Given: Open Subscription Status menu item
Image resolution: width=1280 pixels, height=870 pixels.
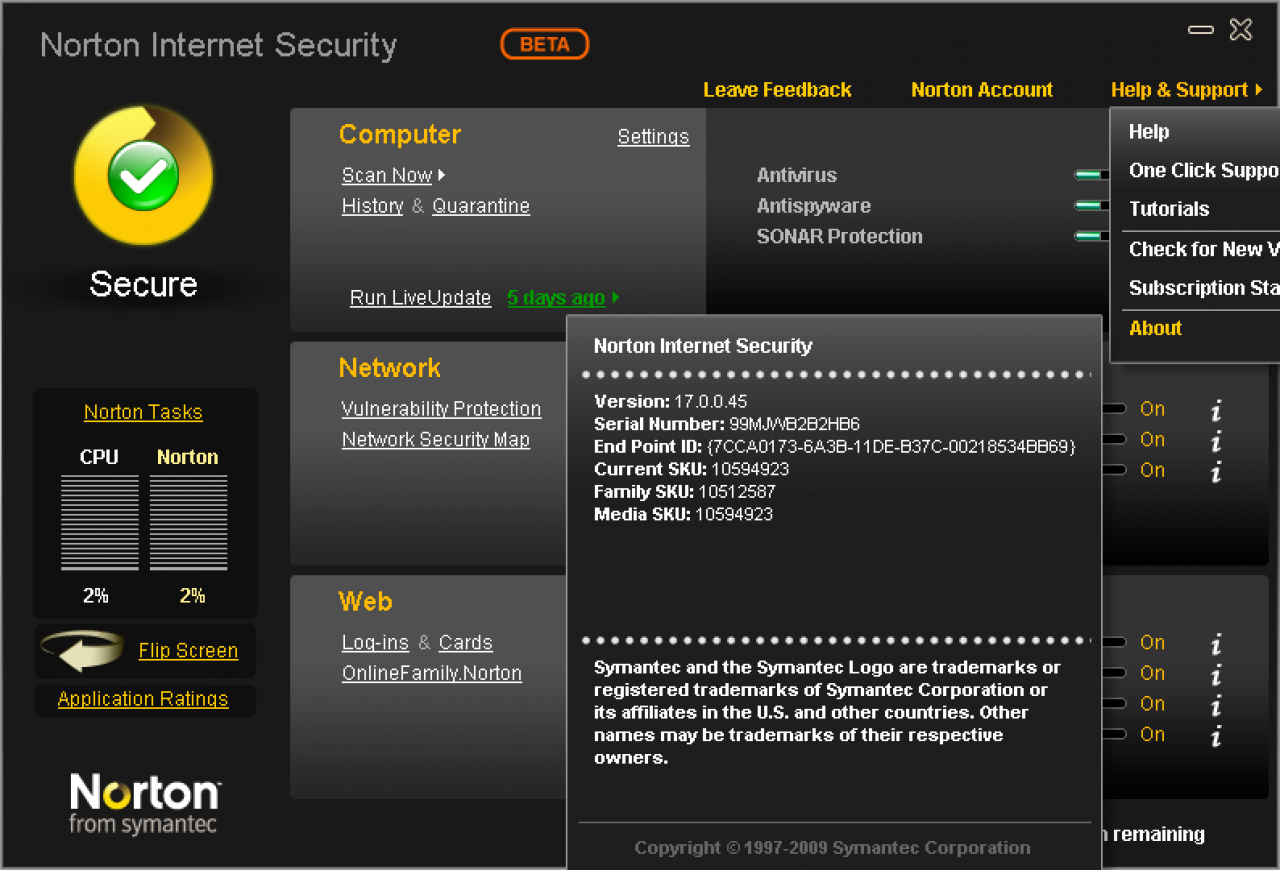Looking at the screenshot, I should coord(1204,288).
